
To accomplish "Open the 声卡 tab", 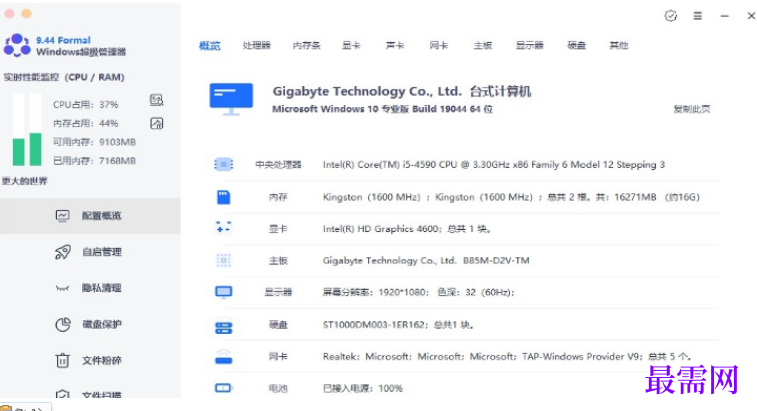I will [394, 45].
